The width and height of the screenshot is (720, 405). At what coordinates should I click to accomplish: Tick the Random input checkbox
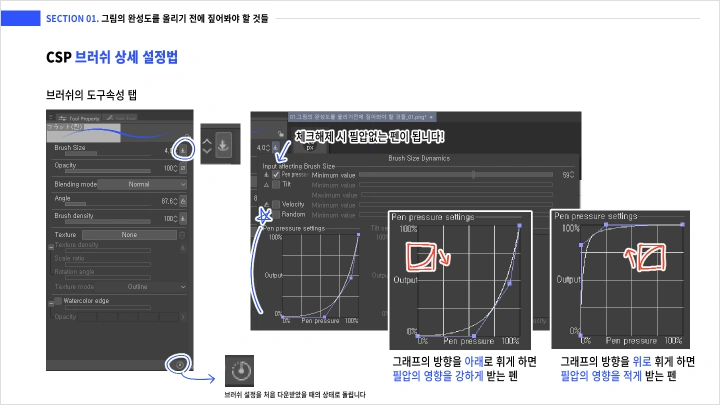(x=275, y=214)
